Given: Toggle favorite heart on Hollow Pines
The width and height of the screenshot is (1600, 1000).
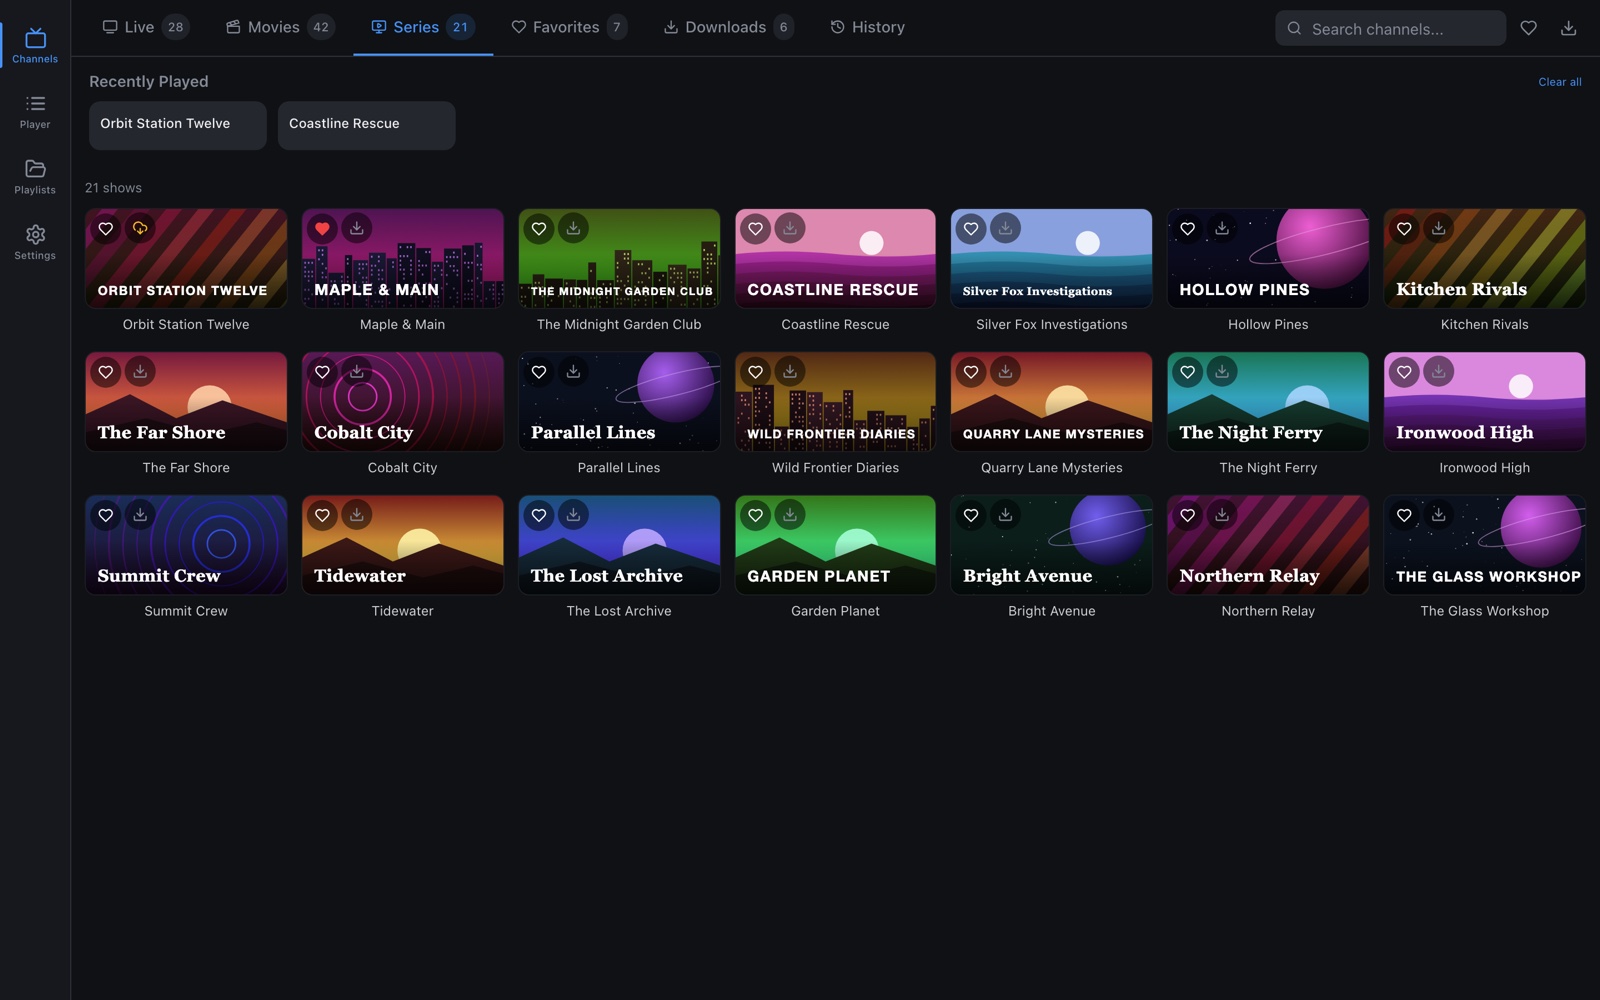Looking at the screenshot, I should point(1188,229).
